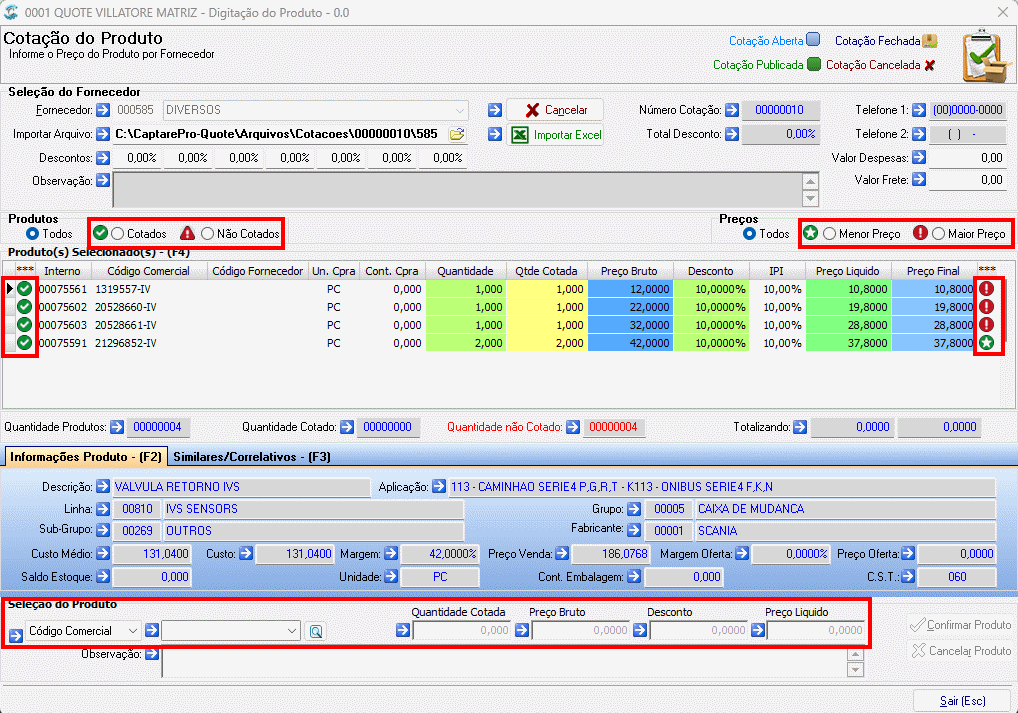Click the up arrow of top Observação scrollbar
Screen dimensions: 1018x713
(810, 181)
